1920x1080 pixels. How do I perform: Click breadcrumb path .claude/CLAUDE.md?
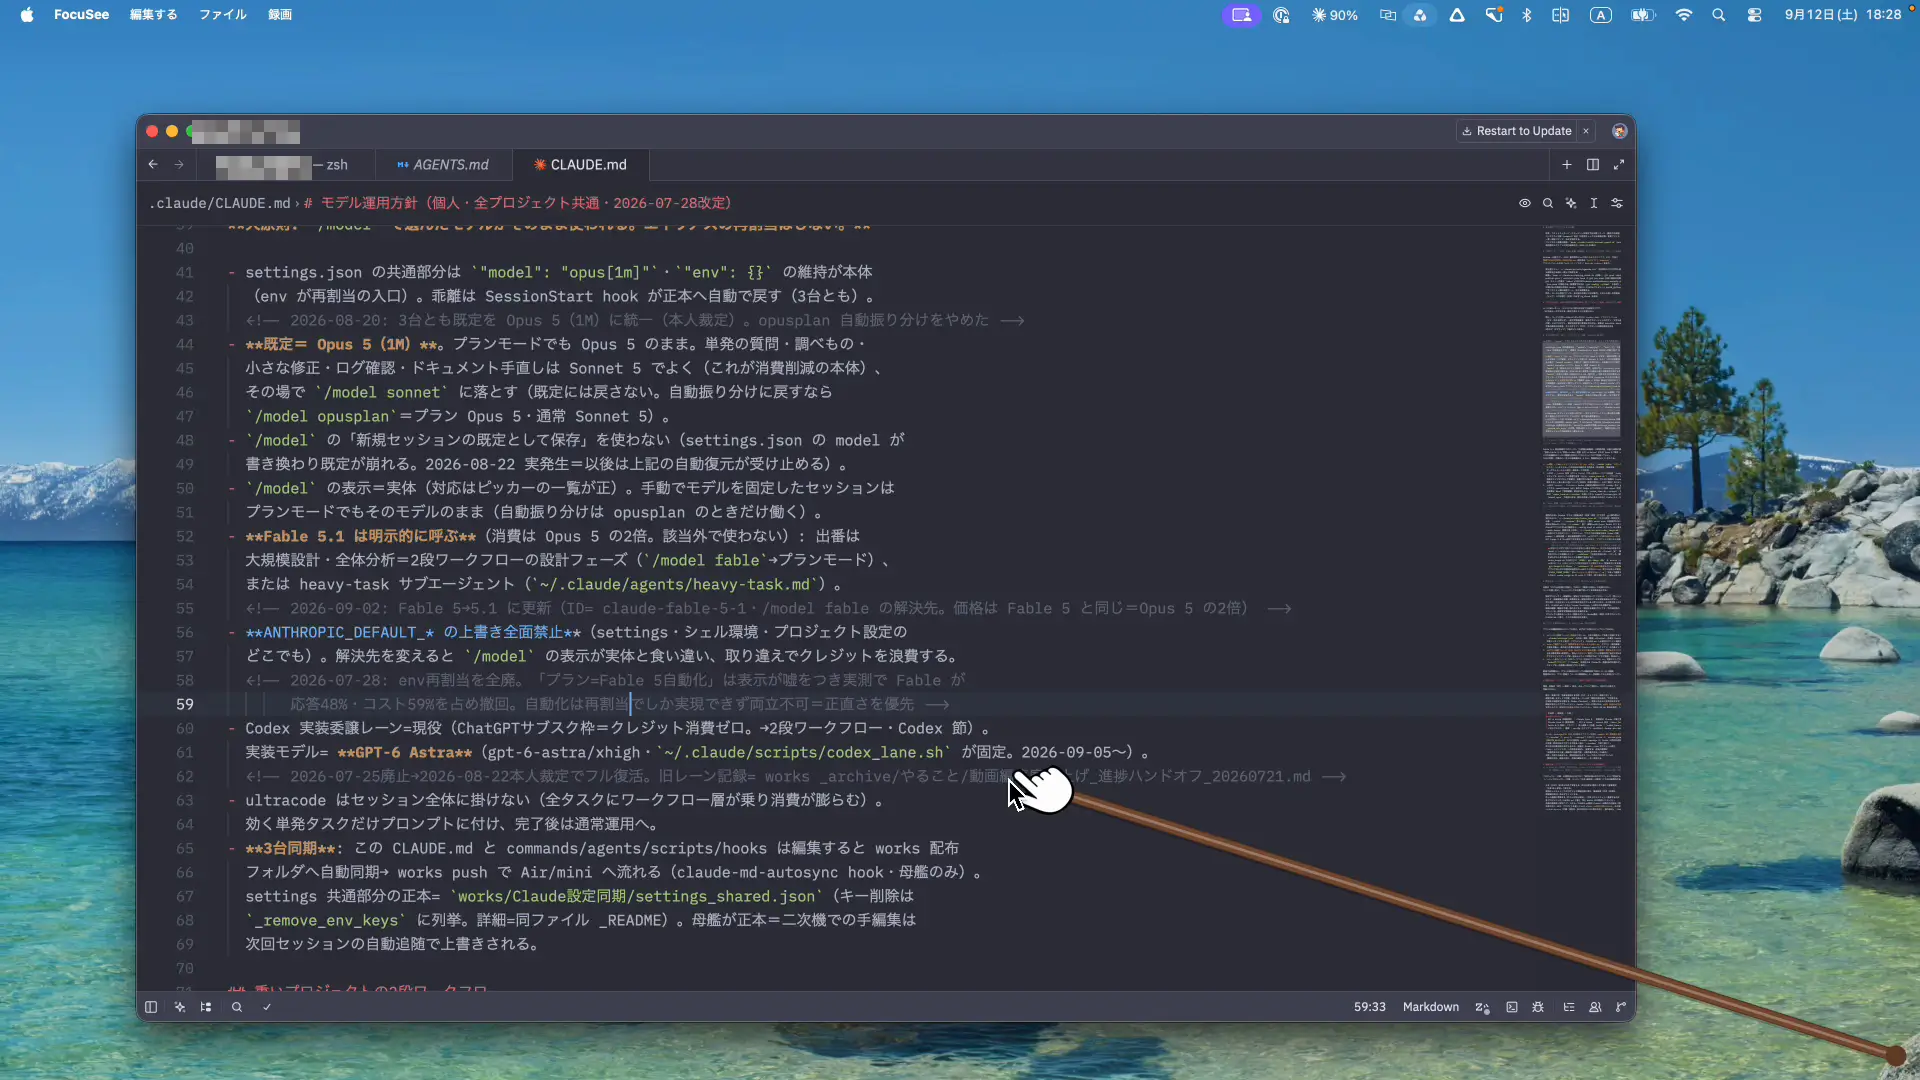(x=220, y=203)
